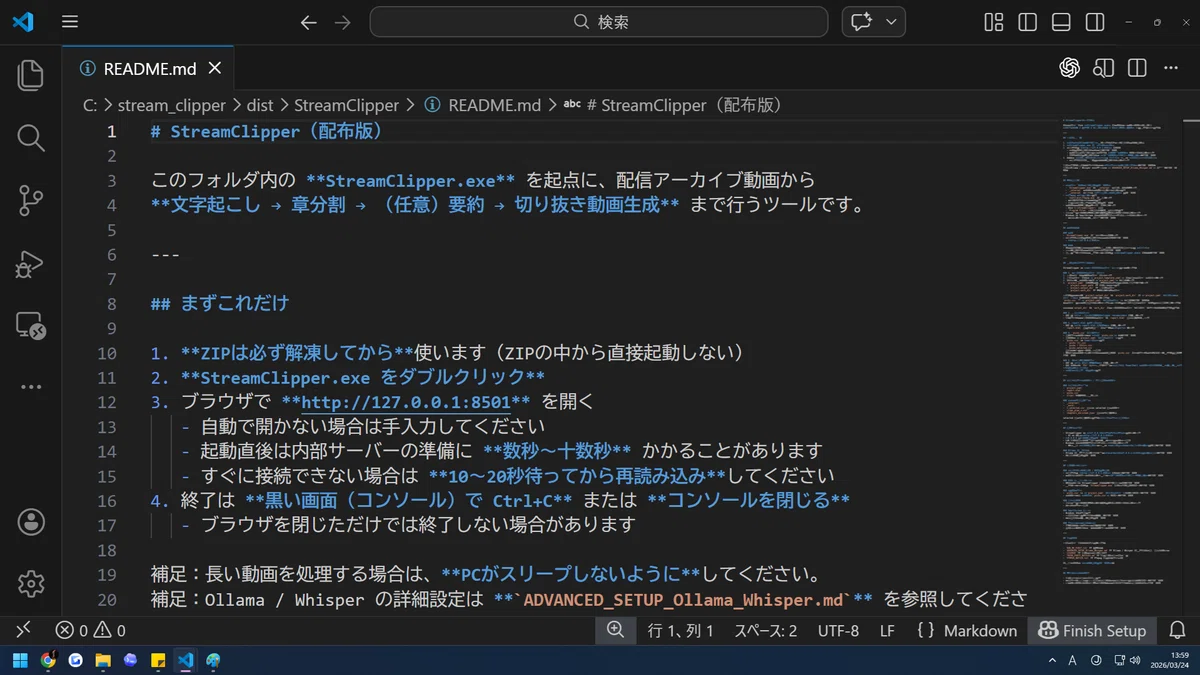The height and width of the screenshot is (675, 1200).
Task: Toggle the bottom panel visibility
Action: point(1061,22)
